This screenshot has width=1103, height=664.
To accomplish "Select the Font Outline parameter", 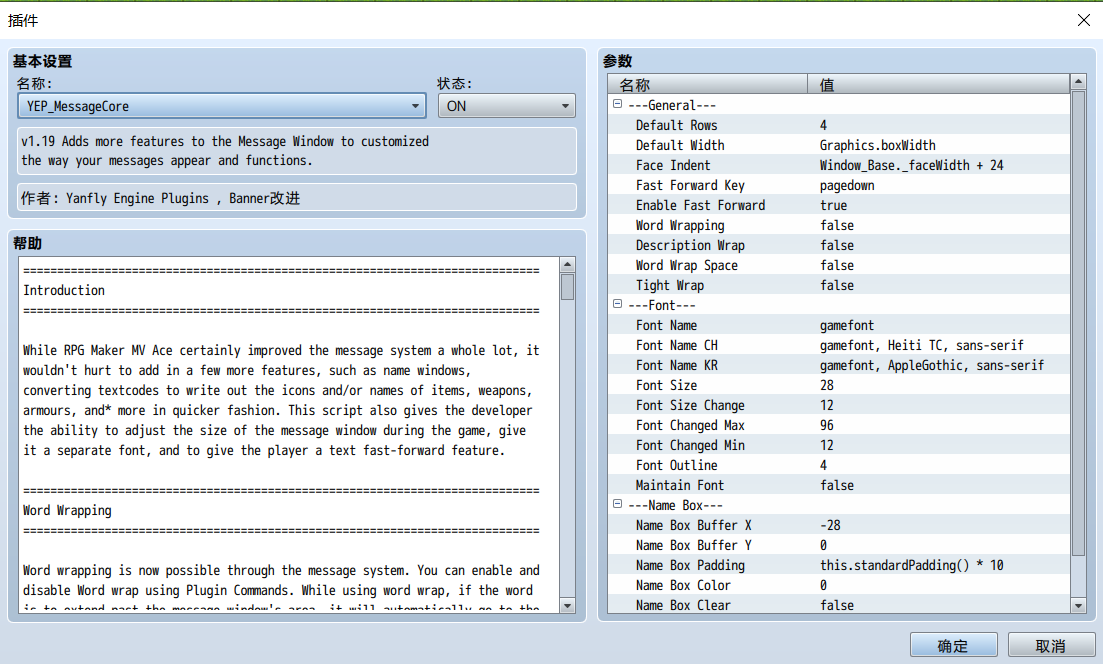I will [839, 465].
